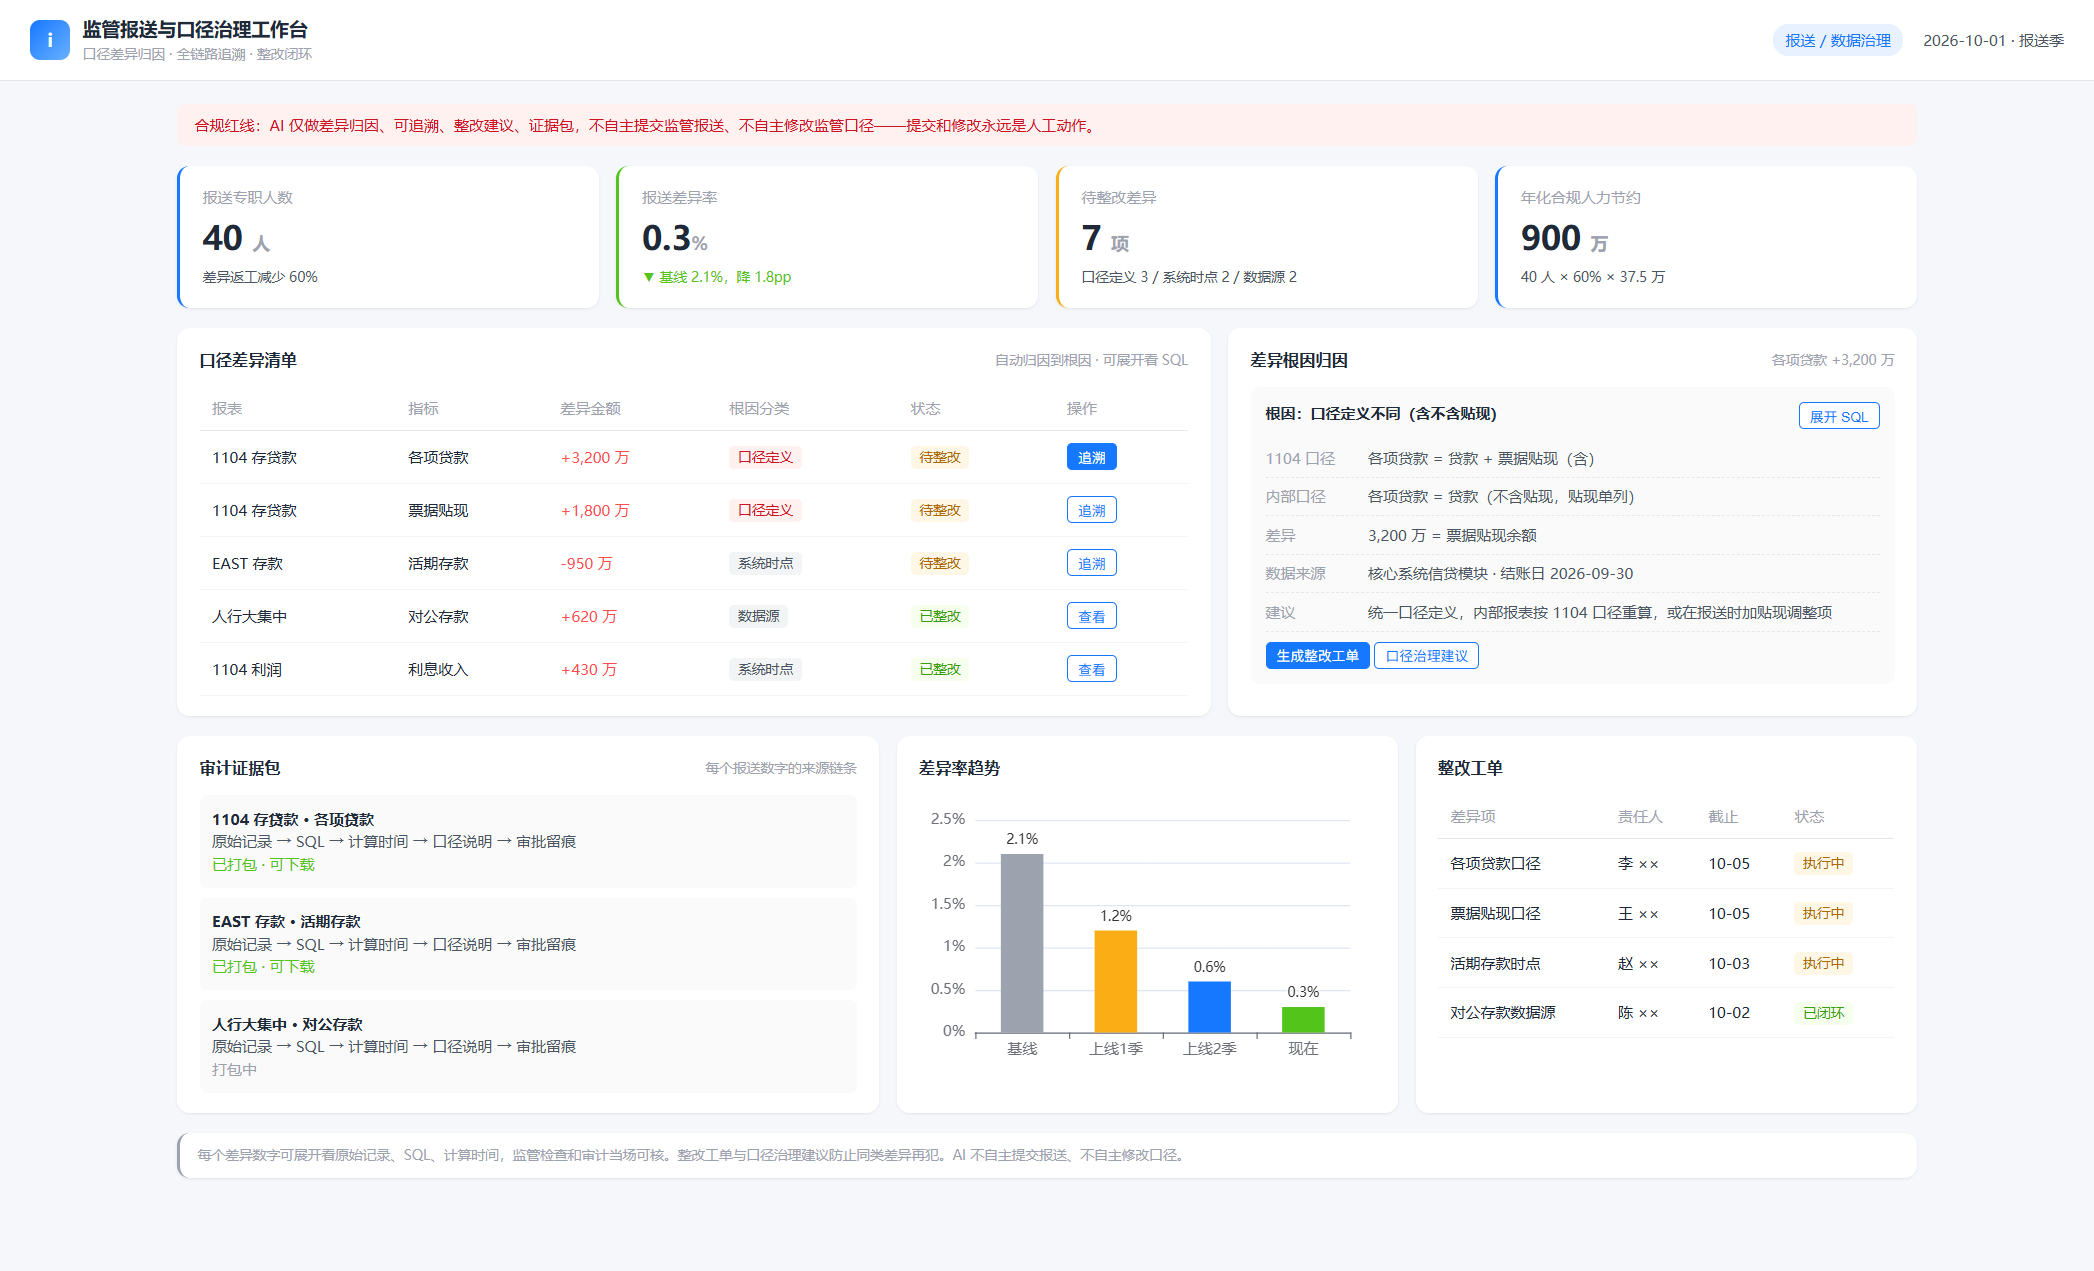
Task: Click 追溯 for 票据贴现 row
Action: click(x=1091, y=510)
